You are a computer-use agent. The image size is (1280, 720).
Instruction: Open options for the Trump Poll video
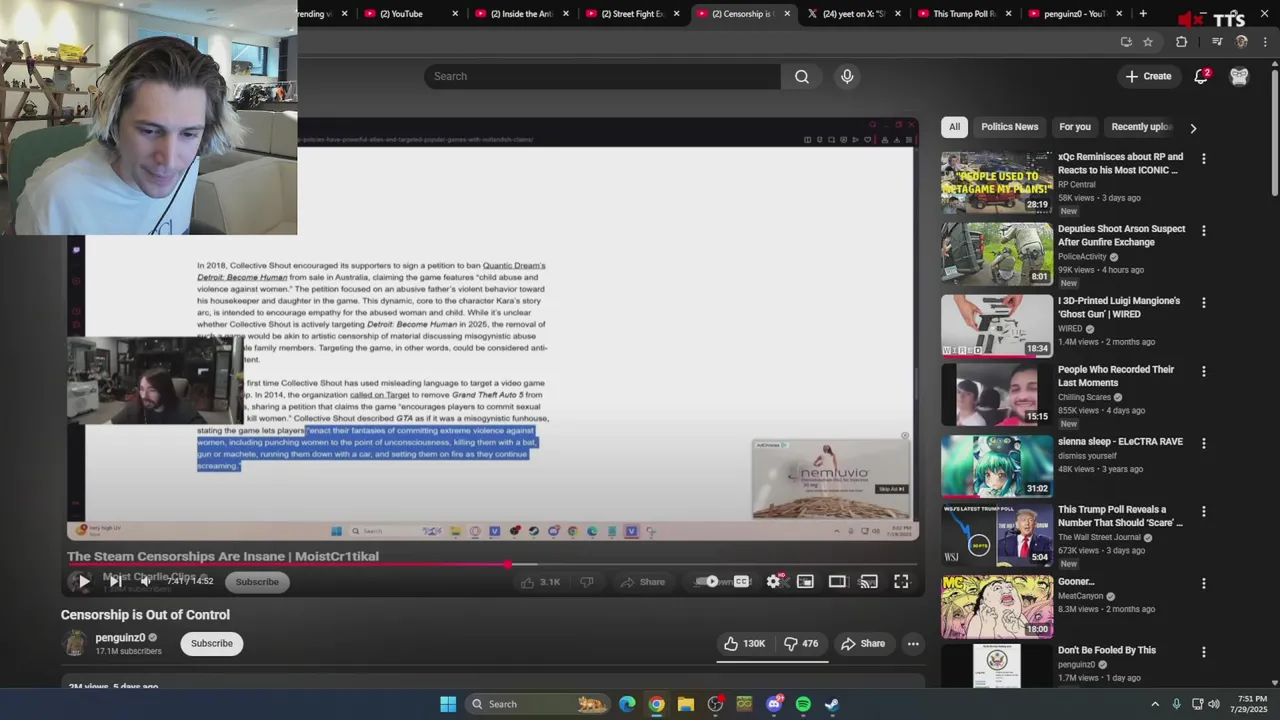[1203, 511]
